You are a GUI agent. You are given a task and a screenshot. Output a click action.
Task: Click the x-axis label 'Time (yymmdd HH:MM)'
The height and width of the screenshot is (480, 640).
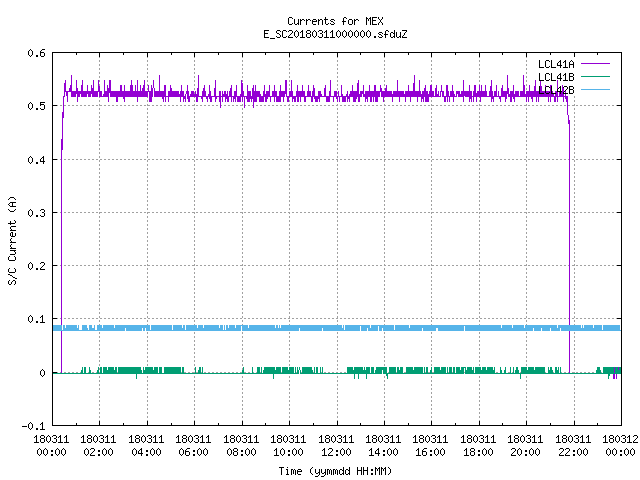[335, 471]
